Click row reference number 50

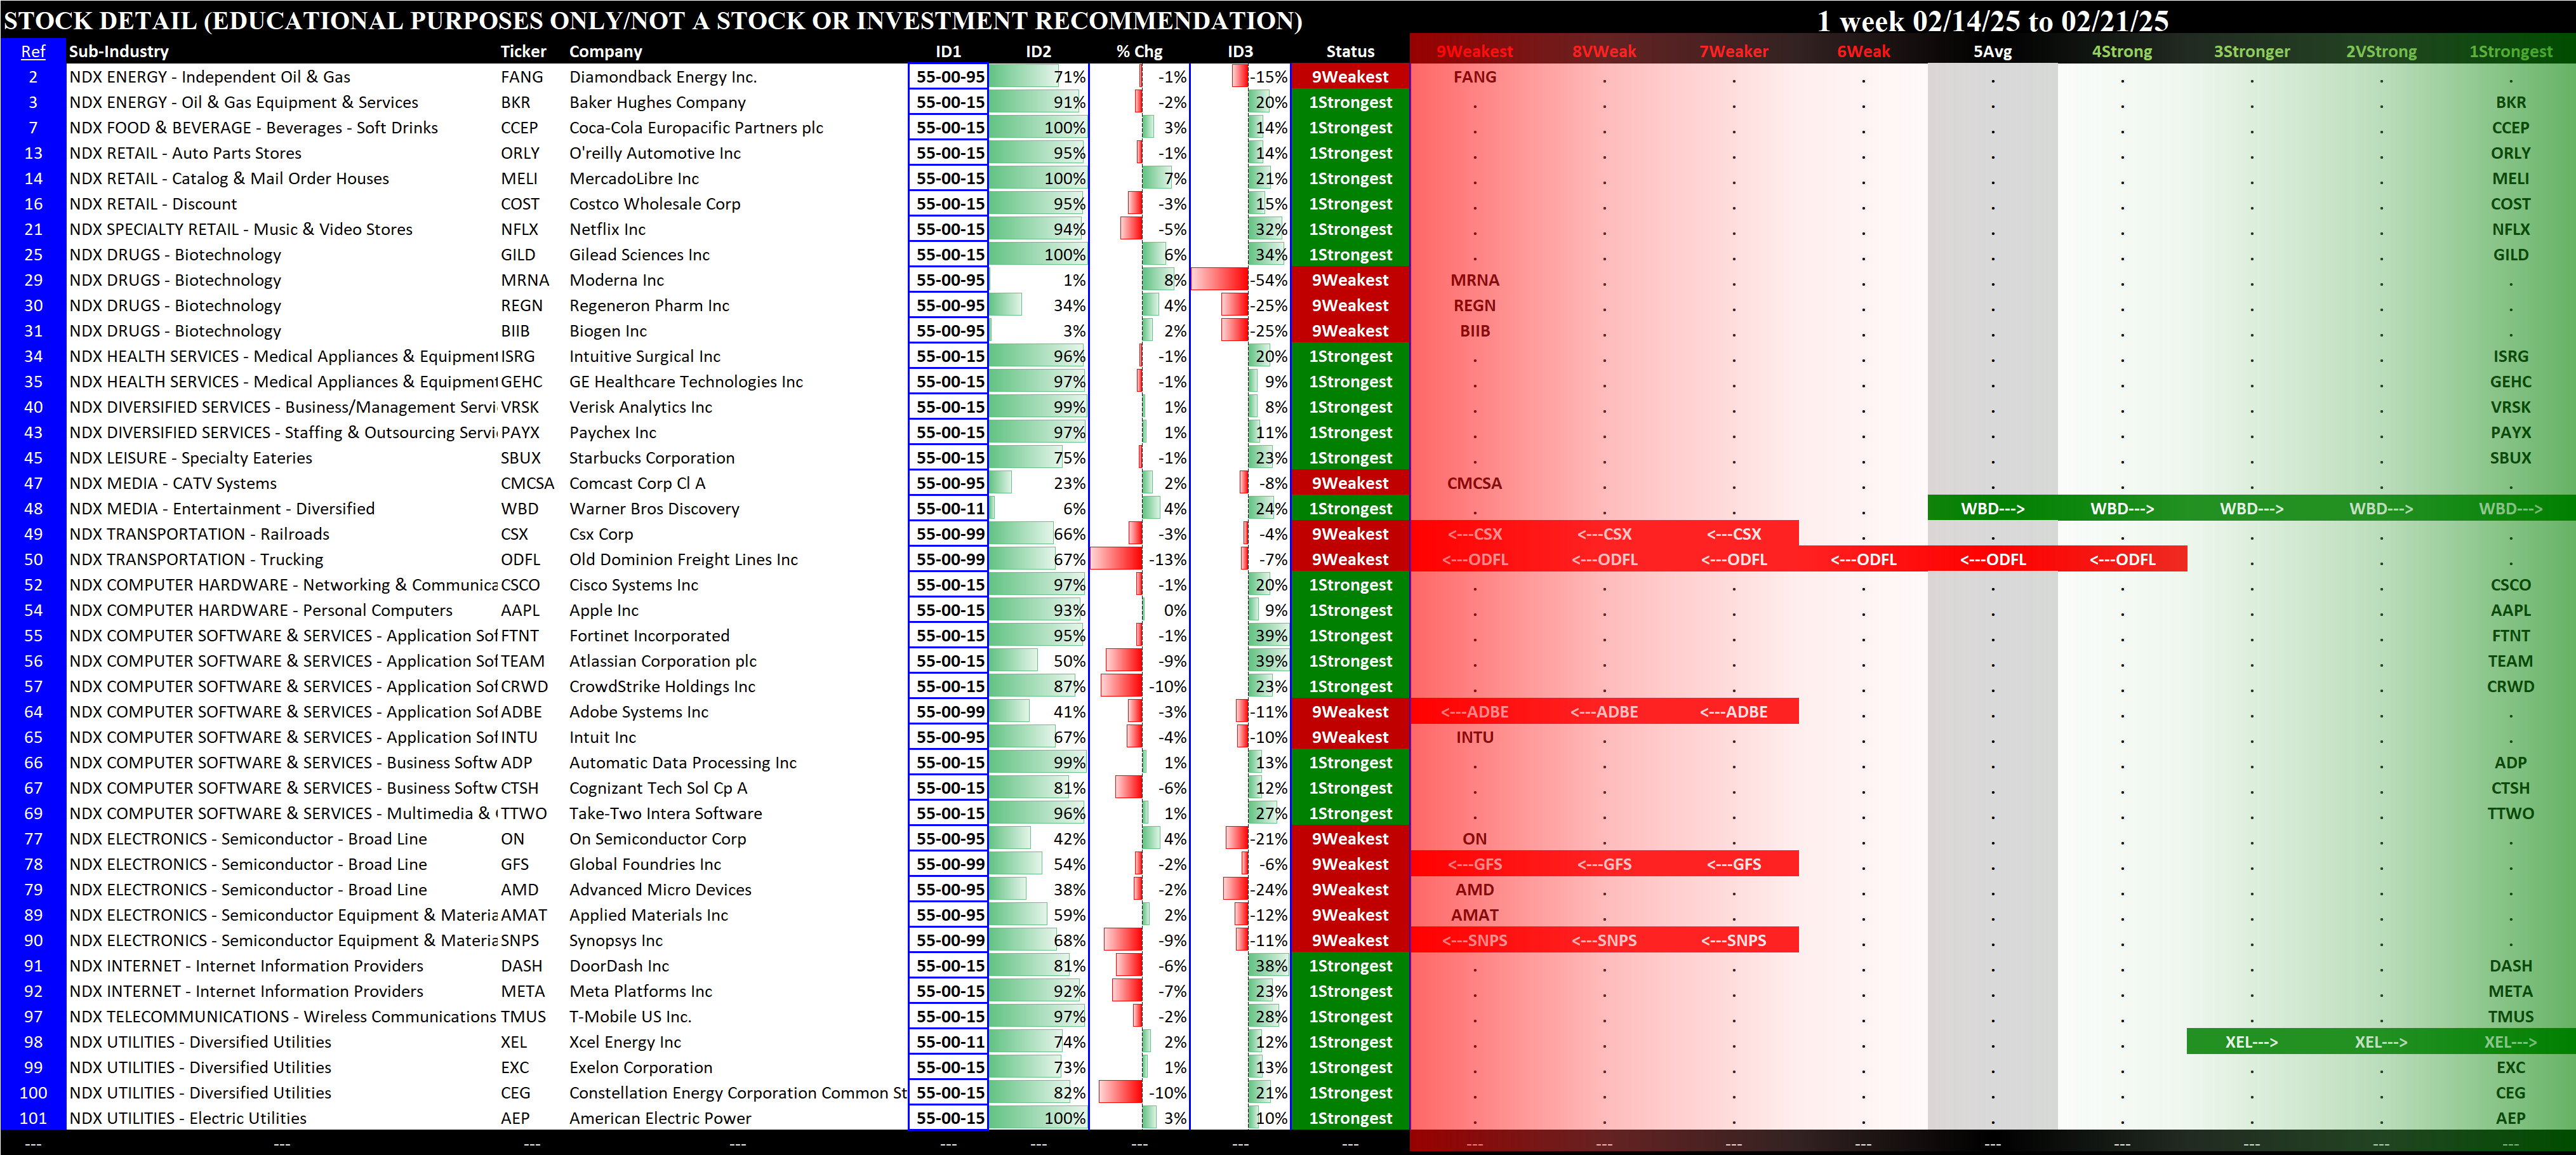(x=33, y=560)
